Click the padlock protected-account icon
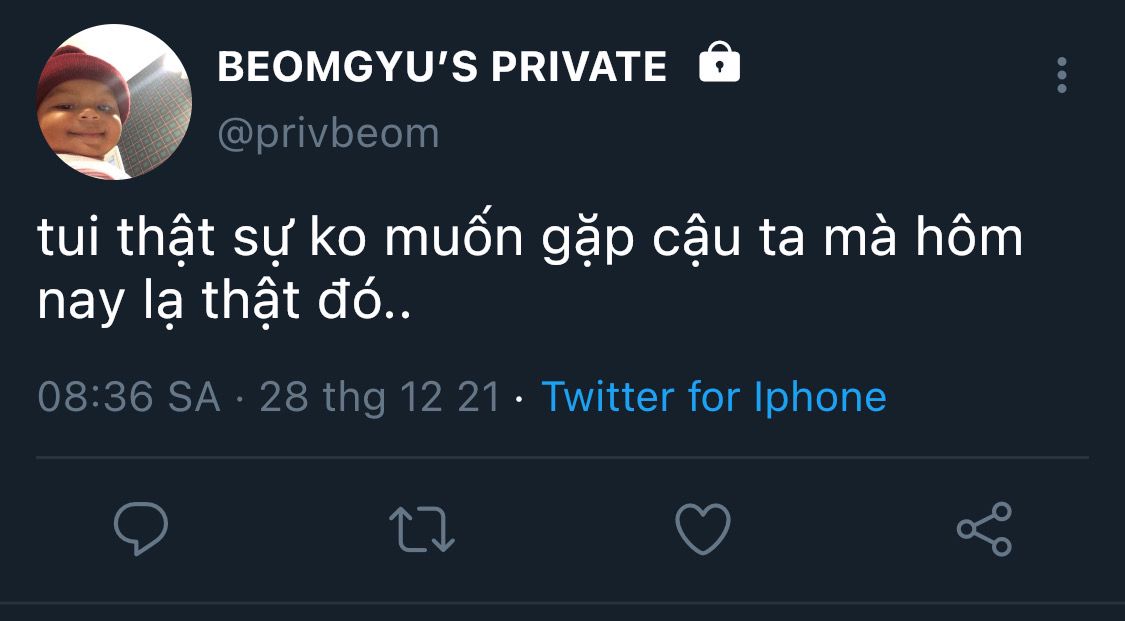Image resolution: width=1125 pixels, height=621 pixels. 719,64
